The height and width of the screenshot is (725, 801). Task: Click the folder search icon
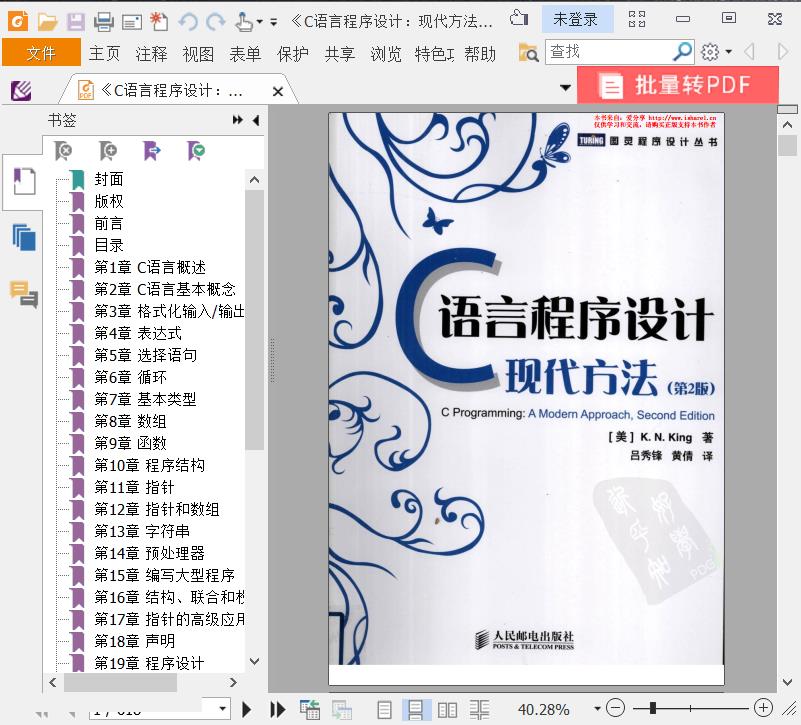pos(529,52)
